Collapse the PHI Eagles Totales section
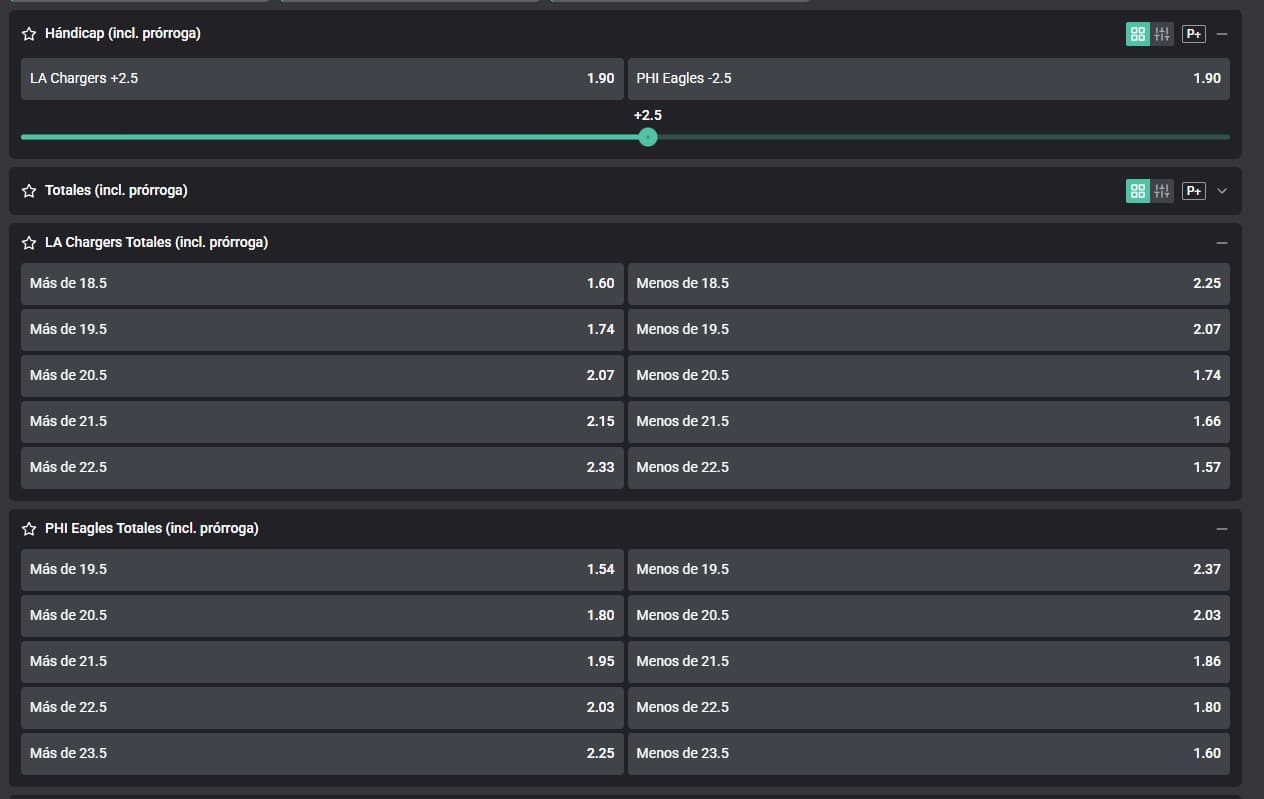The height and width of the screenshot is (799, 1264). 1222,528
